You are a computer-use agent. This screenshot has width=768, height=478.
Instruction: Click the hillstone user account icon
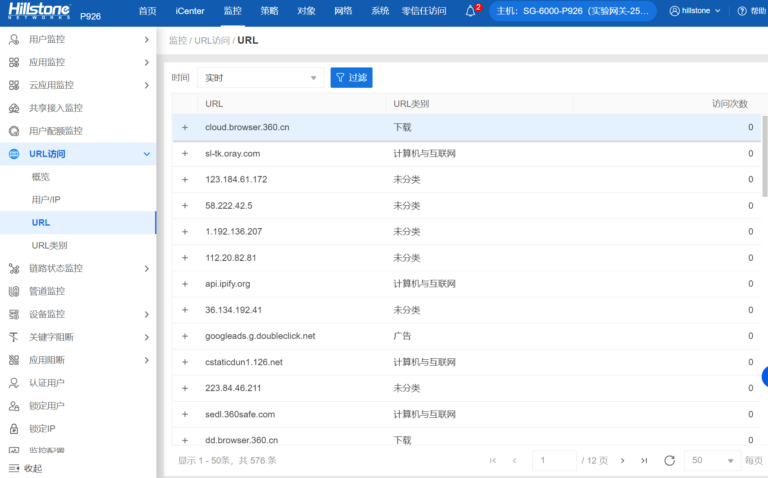pos(674,11)
